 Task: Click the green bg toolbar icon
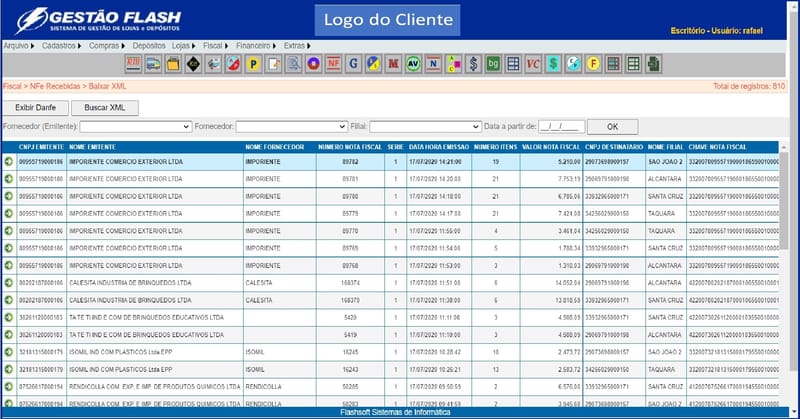(x=493, y=64)
